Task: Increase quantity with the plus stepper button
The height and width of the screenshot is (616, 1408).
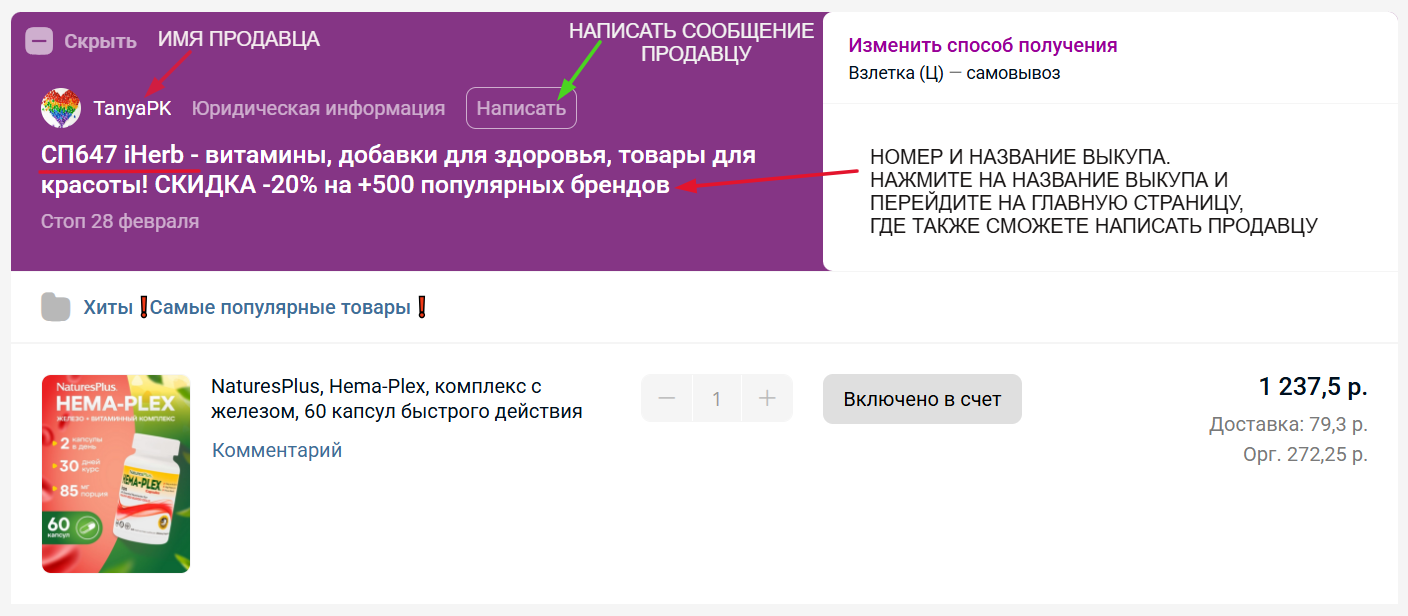Action: tap(767, 399)
